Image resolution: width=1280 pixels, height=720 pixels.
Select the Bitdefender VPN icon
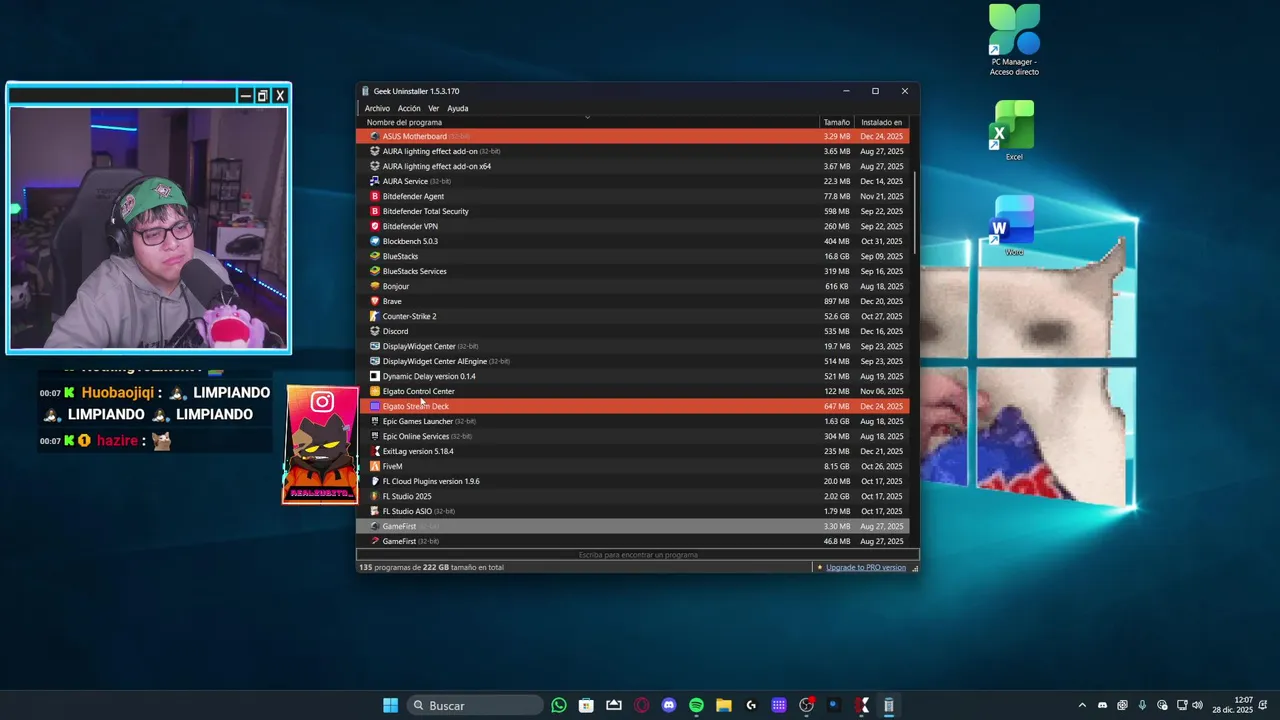pyautogui.click(x=375, y=226)
